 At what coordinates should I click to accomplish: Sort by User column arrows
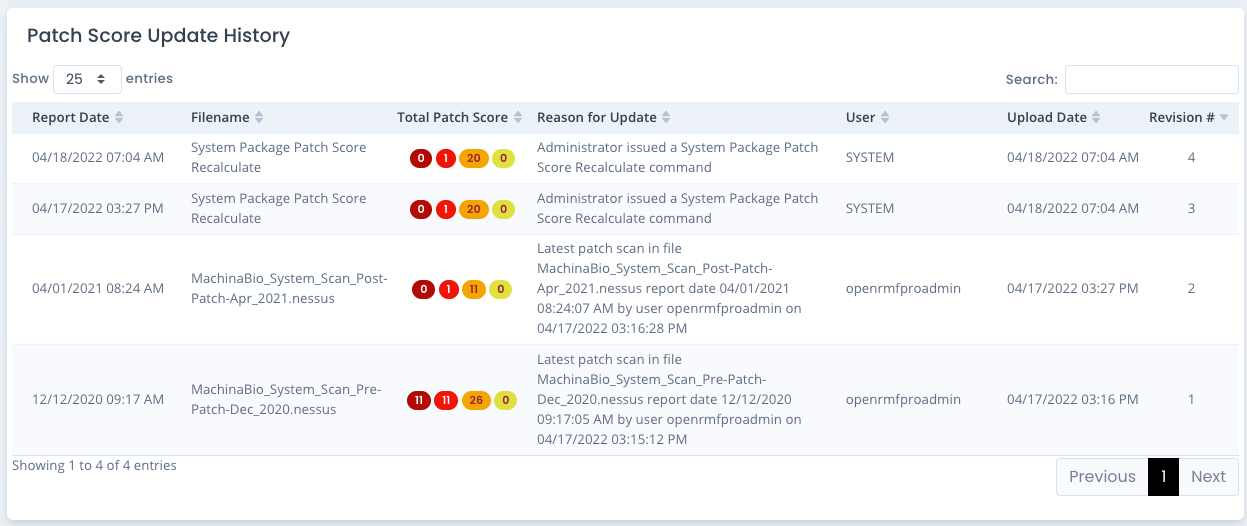point(885,118)
